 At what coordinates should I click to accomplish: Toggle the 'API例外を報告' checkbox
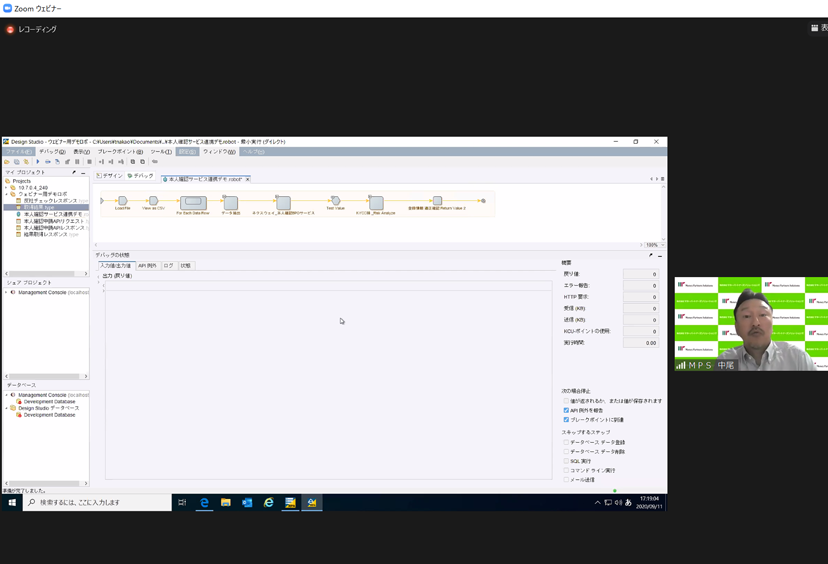coord(566,410)
